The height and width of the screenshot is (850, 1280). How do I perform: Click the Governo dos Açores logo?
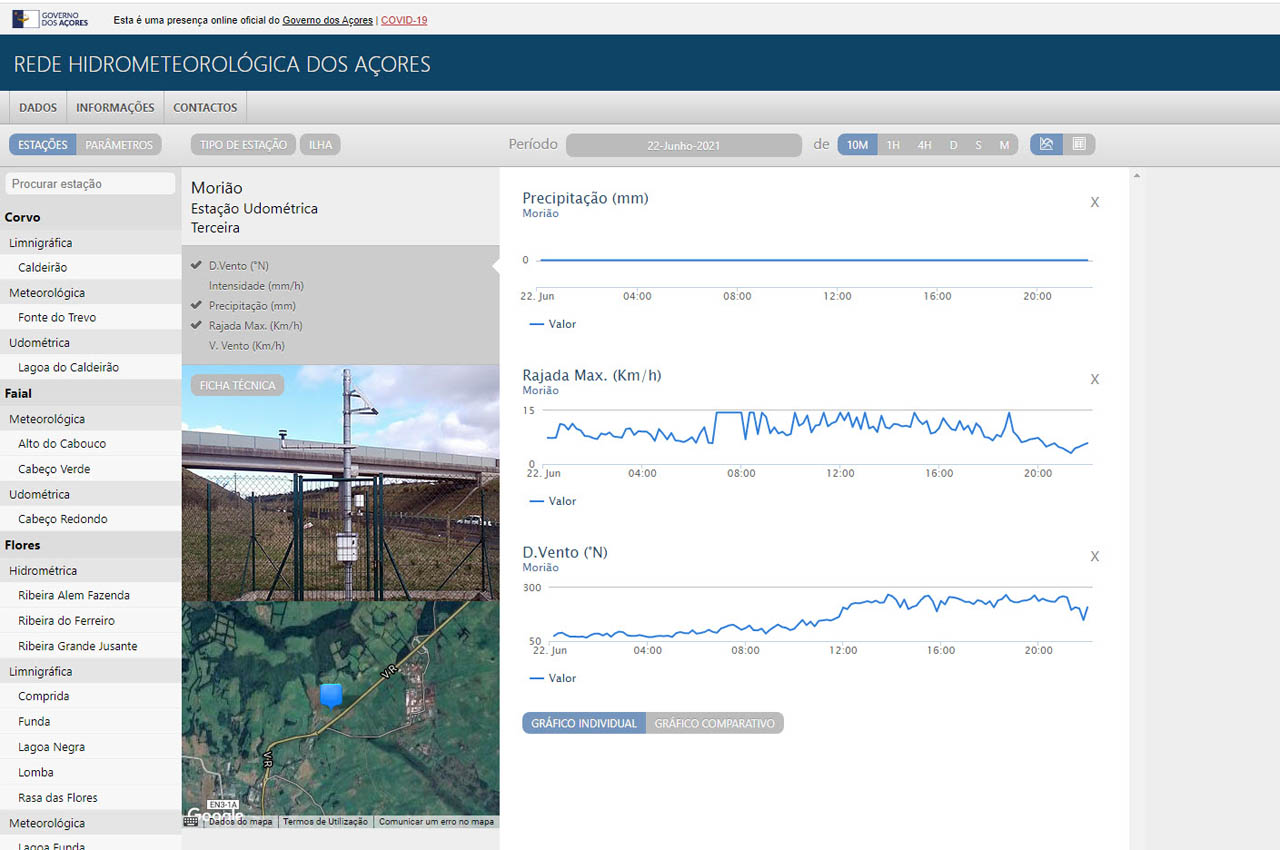click(x=51, y=18)
